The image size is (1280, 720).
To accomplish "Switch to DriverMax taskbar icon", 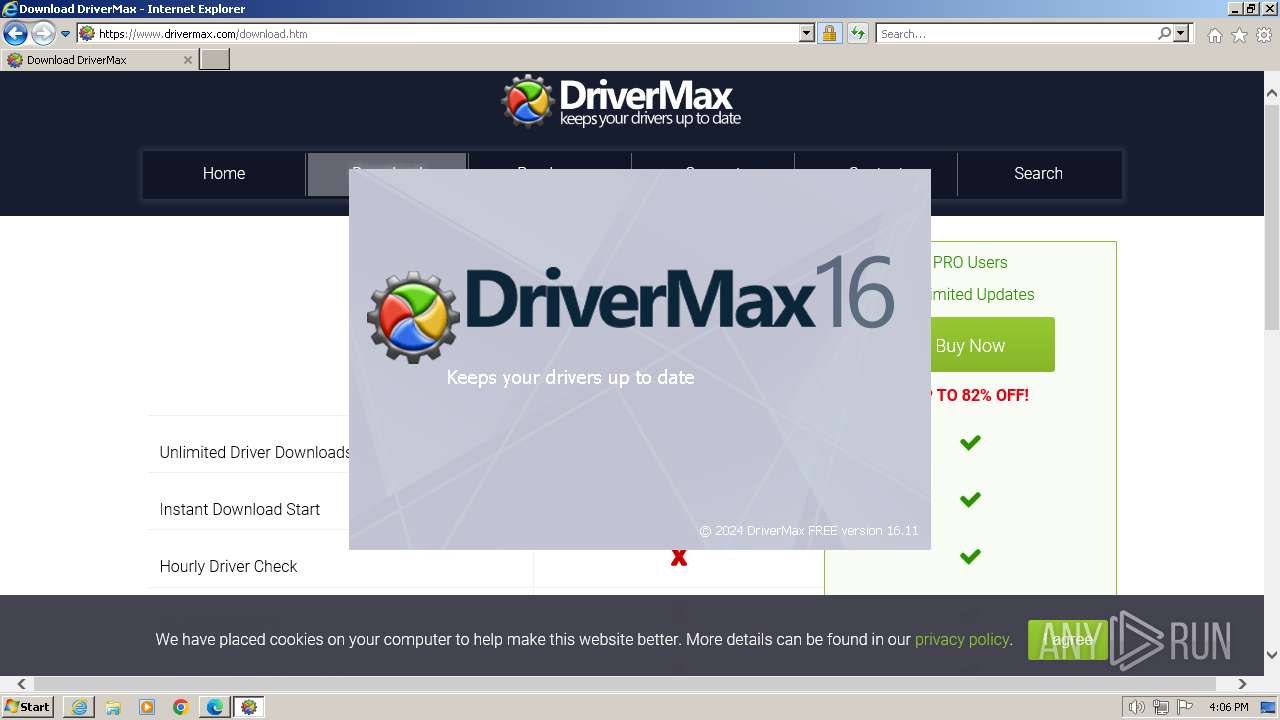I will pyautogui.click(x=249, y=707).
